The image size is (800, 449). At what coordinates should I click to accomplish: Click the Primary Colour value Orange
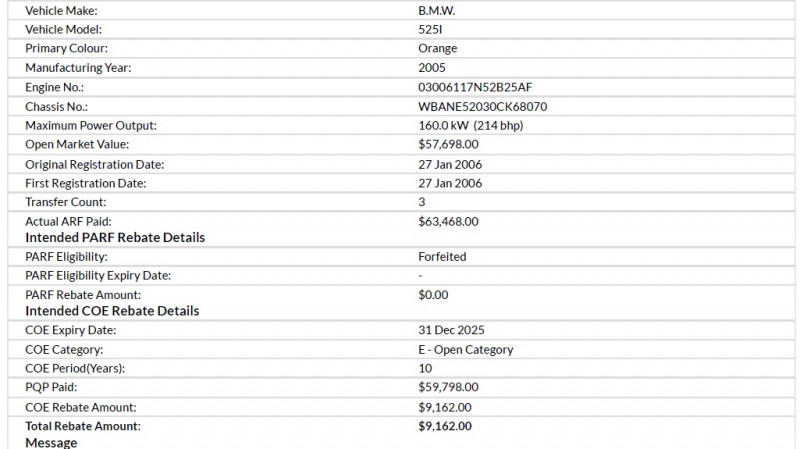click(437, 48)
